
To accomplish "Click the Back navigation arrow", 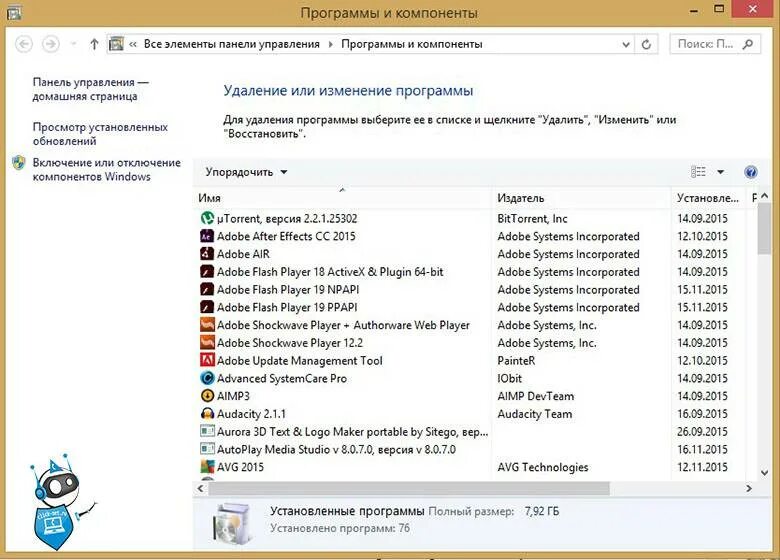I will (x=24, y=44).
